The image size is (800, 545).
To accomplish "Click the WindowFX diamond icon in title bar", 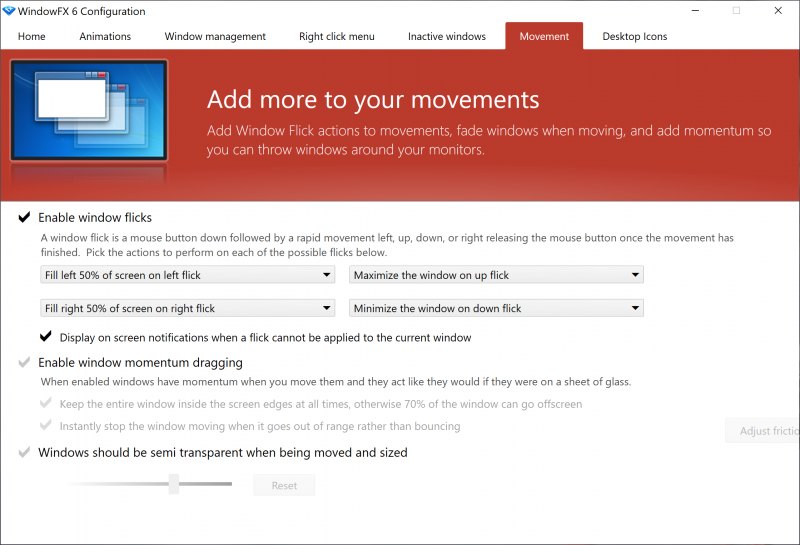I will click(x=9, y=11).
